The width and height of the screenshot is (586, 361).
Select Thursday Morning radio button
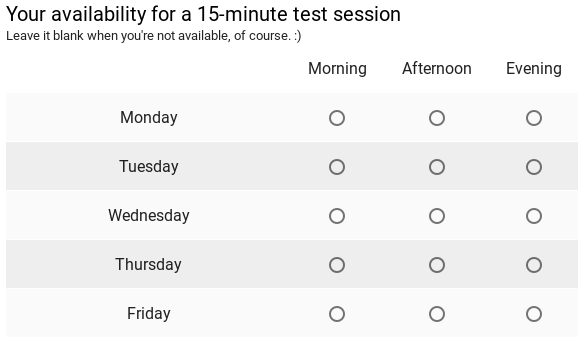coord(337,265)
